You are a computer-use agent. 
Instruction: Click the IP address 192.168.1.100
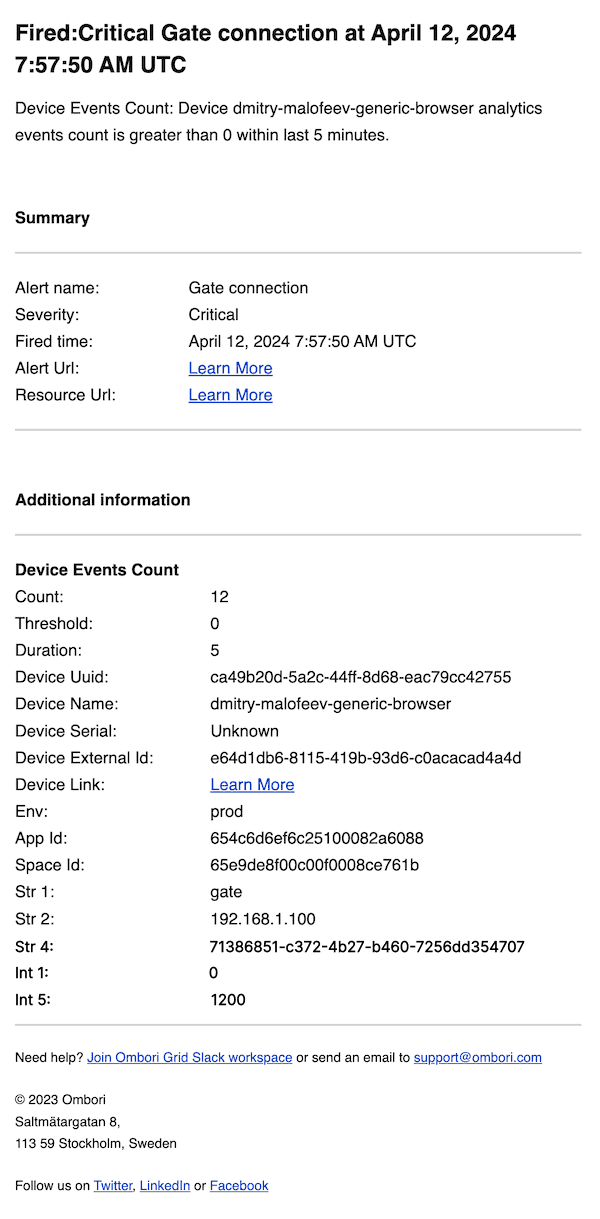pyautogui.click(x=262, y=919)
